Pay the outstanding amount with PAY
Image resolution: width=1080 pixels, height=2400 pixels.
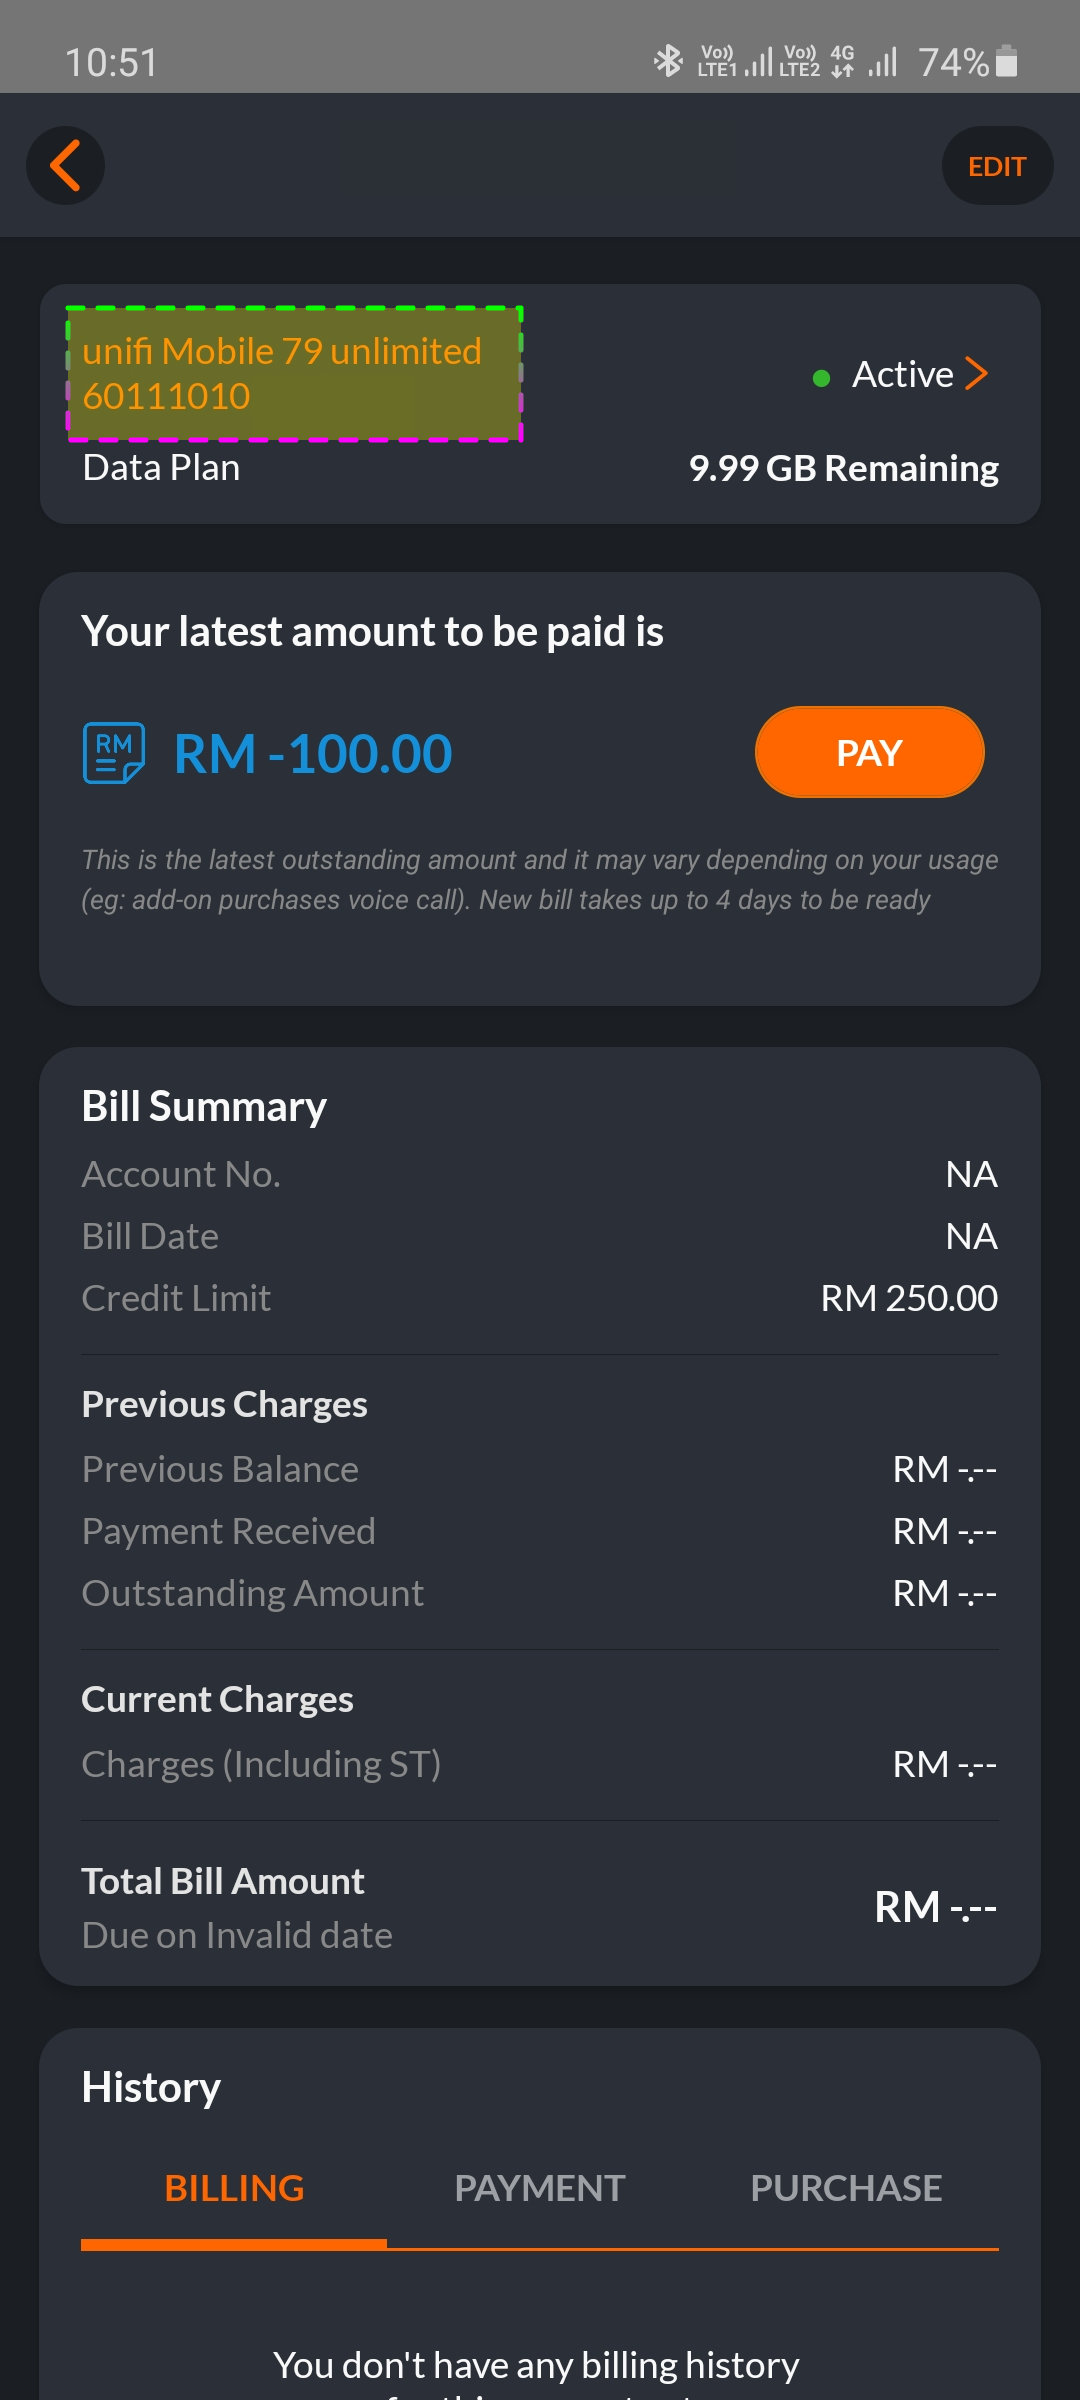pyautogui.click(x=869, y=752)
